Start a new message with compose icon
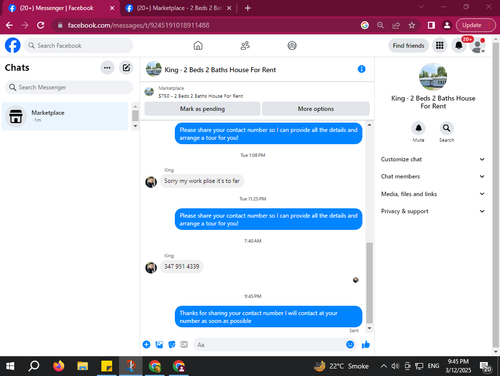The image size is (500, 376). pyautogui.click(x=126, y=68)
